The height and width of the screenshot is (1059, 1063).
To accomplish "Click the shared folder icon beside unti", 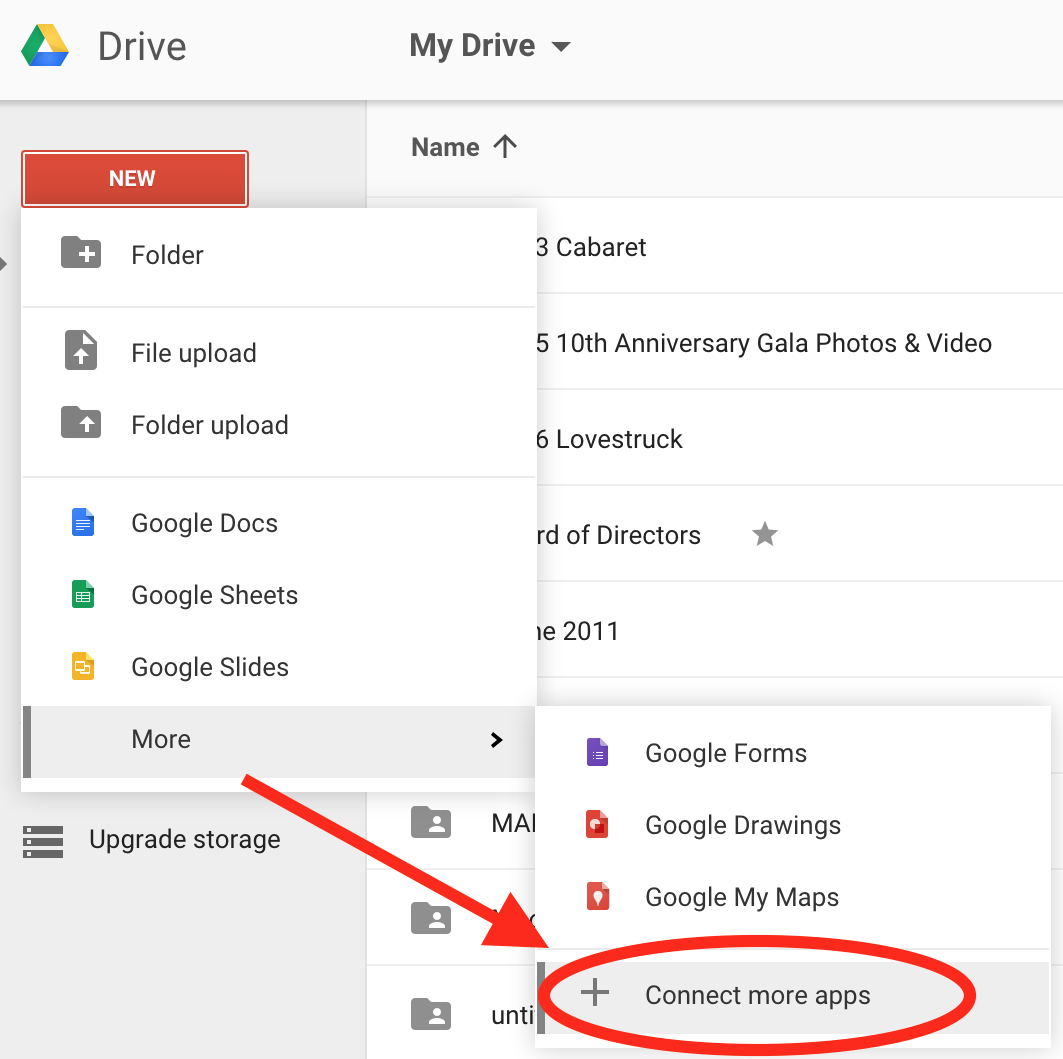I will click(431, 1014).
